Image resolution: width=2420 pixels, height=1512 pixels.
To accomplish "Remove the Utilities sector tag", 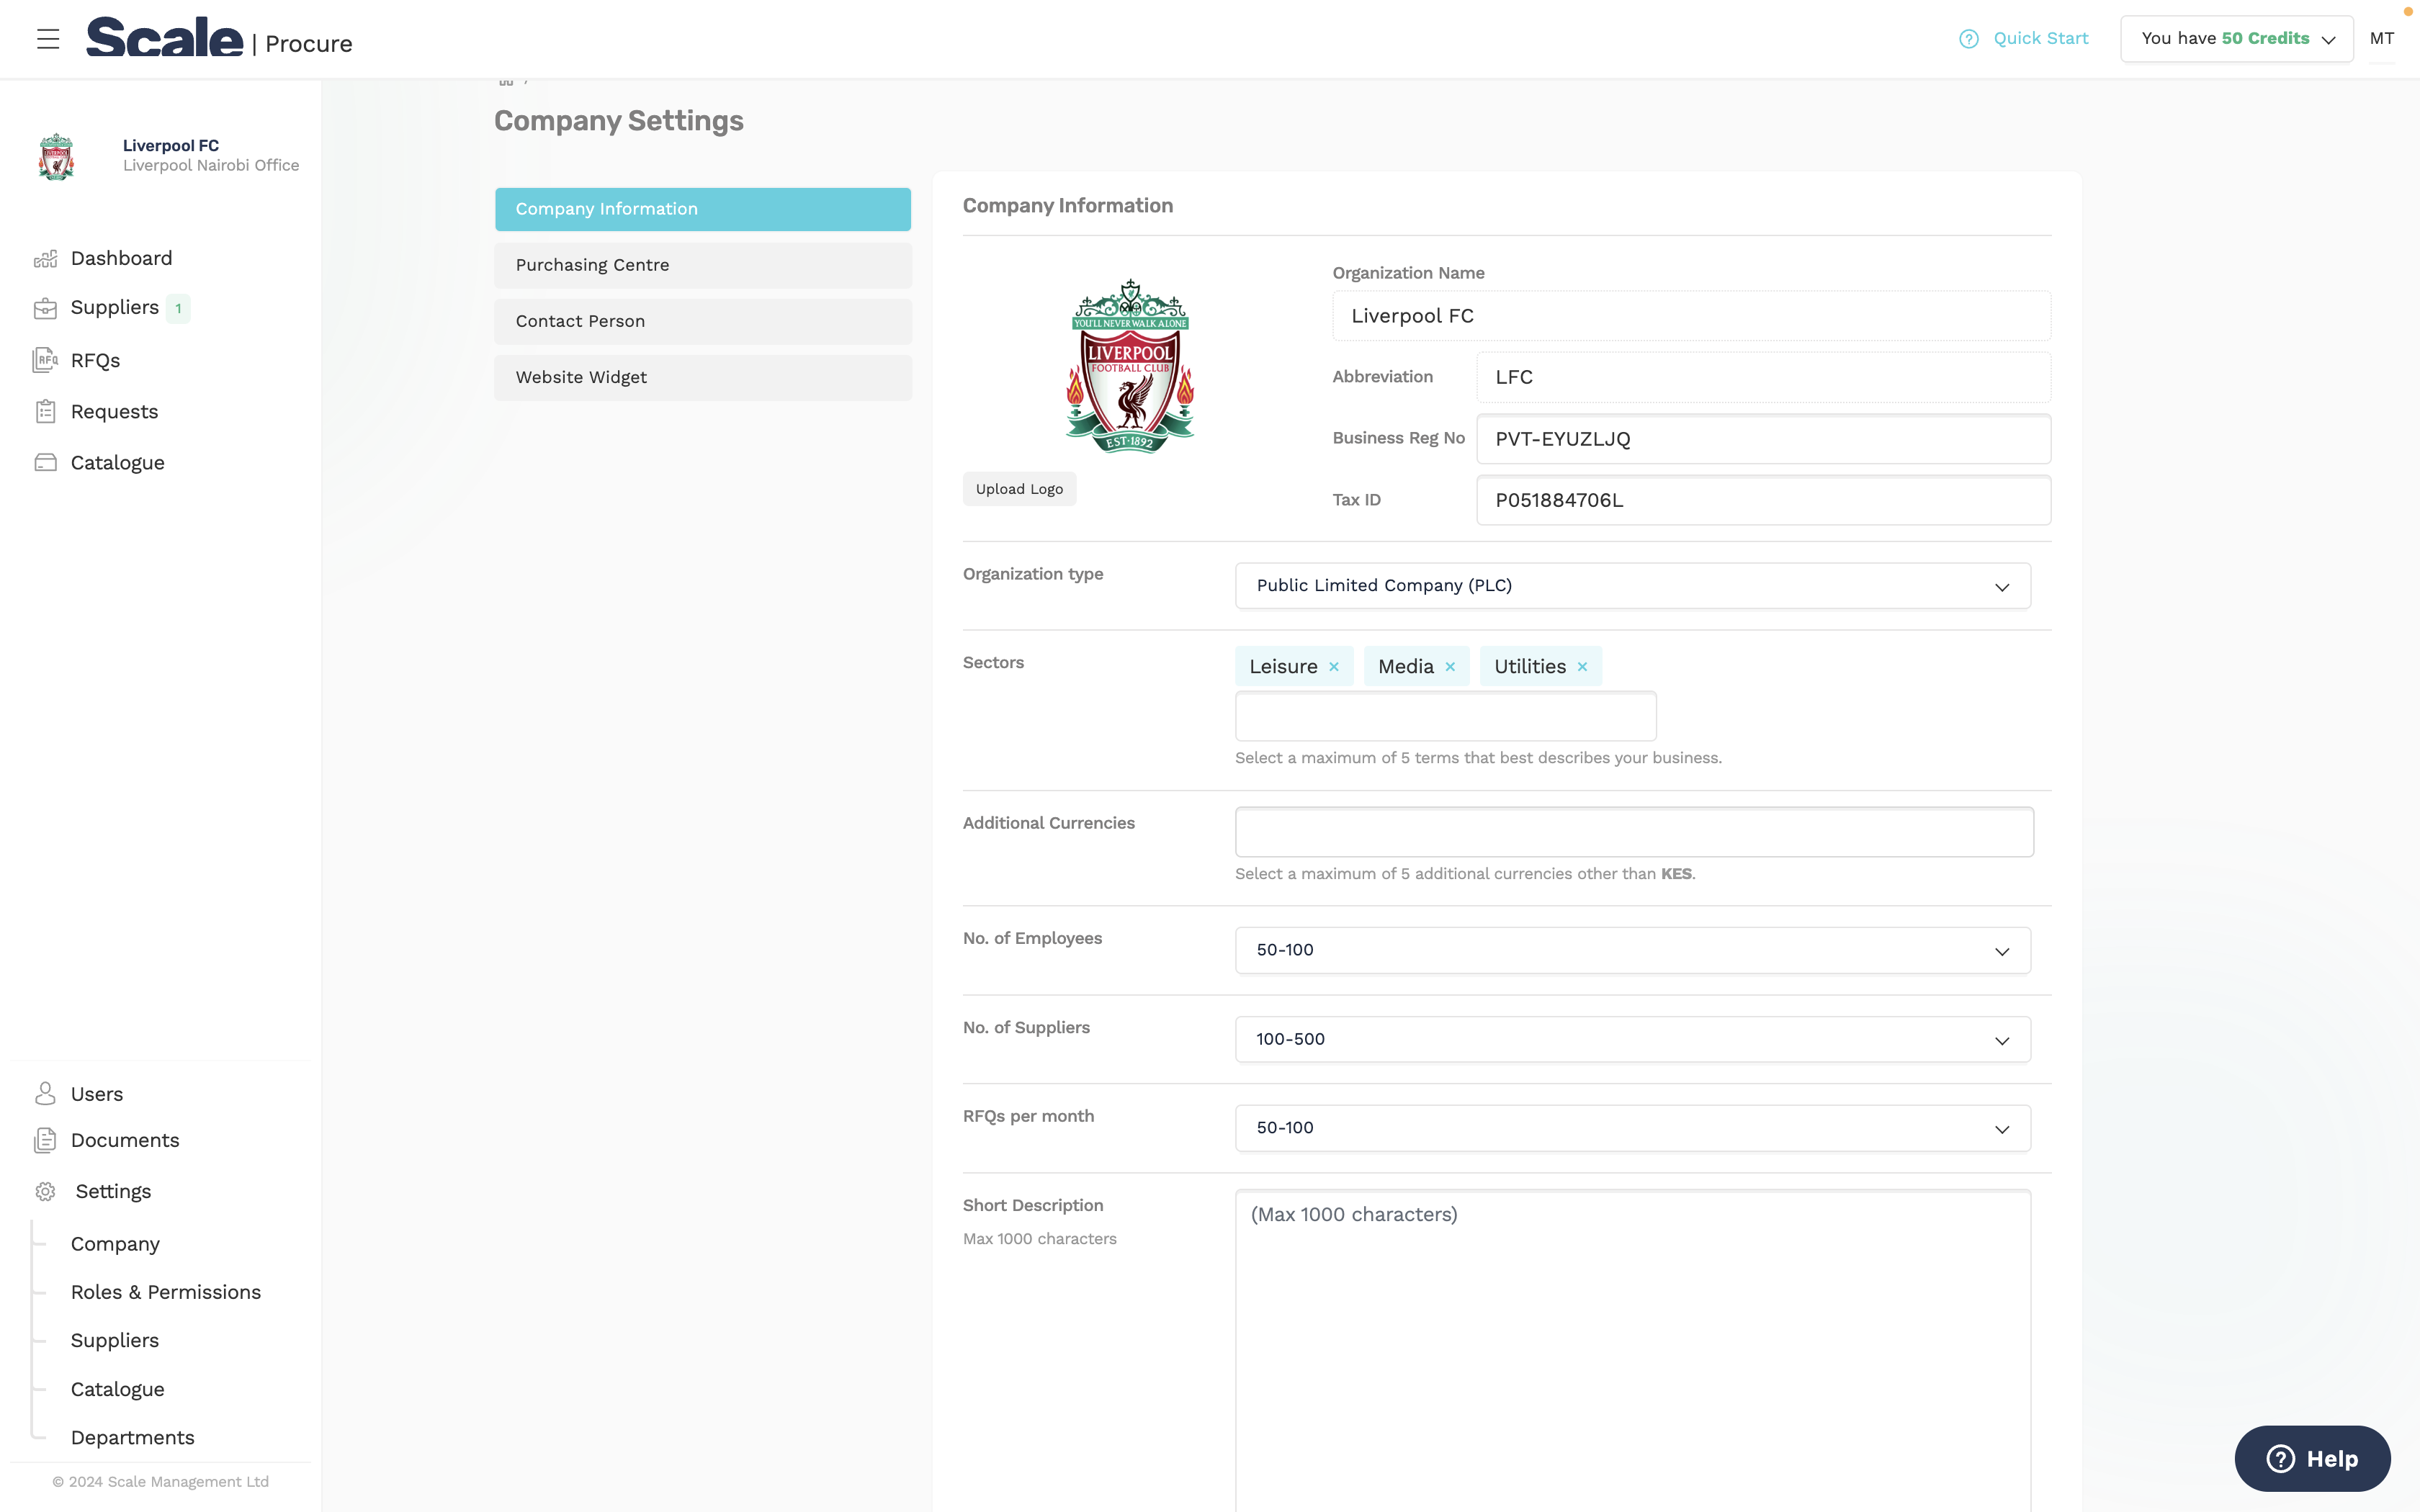I will [x=1582, y=667].
